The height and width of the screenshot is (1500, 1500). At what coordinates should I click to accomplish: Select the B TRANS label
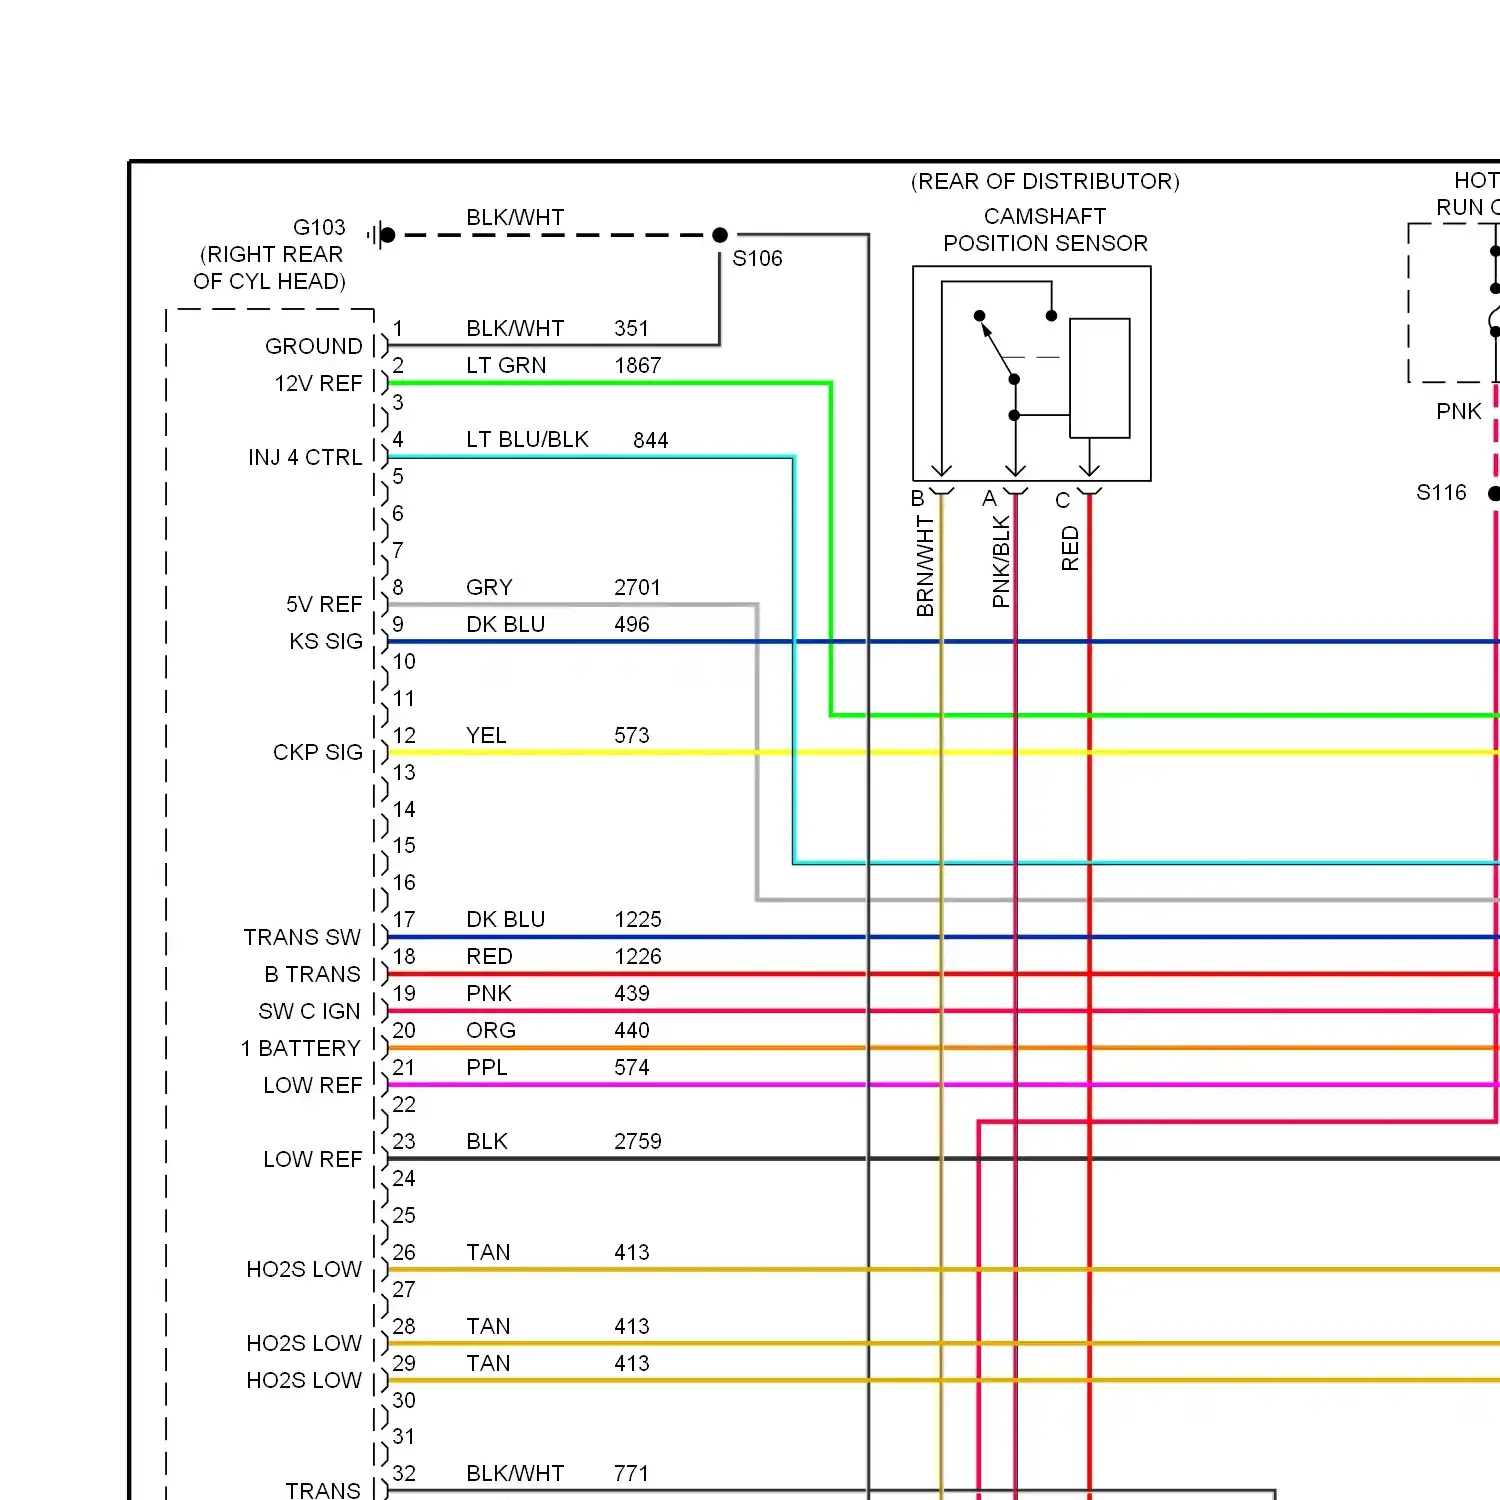click(312, 975)
